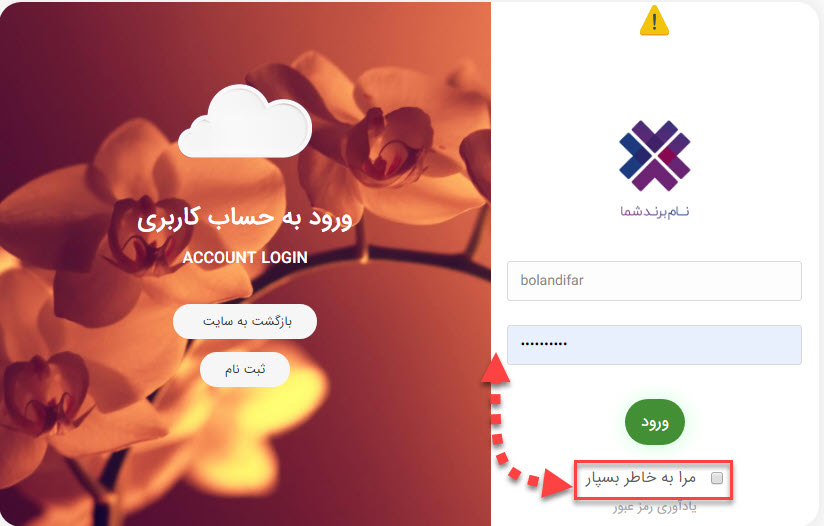This screenshot has width=824, height=526.
Task: Click the بازگشت به سایت button
Action: pyautogui.click(x=245, y=321)
